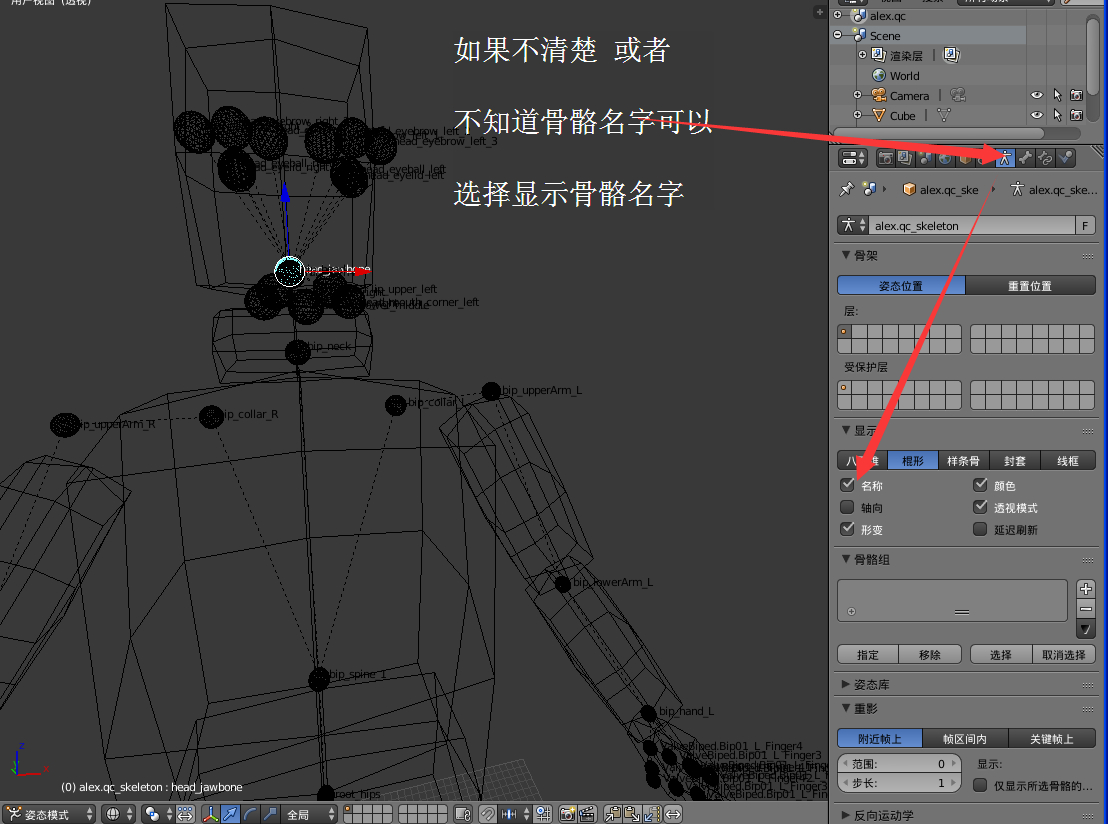Viewport: 1108px width, 824px height.
Task: Open the Object properties tab (orange cube)
Action: [x=965, y=158]
